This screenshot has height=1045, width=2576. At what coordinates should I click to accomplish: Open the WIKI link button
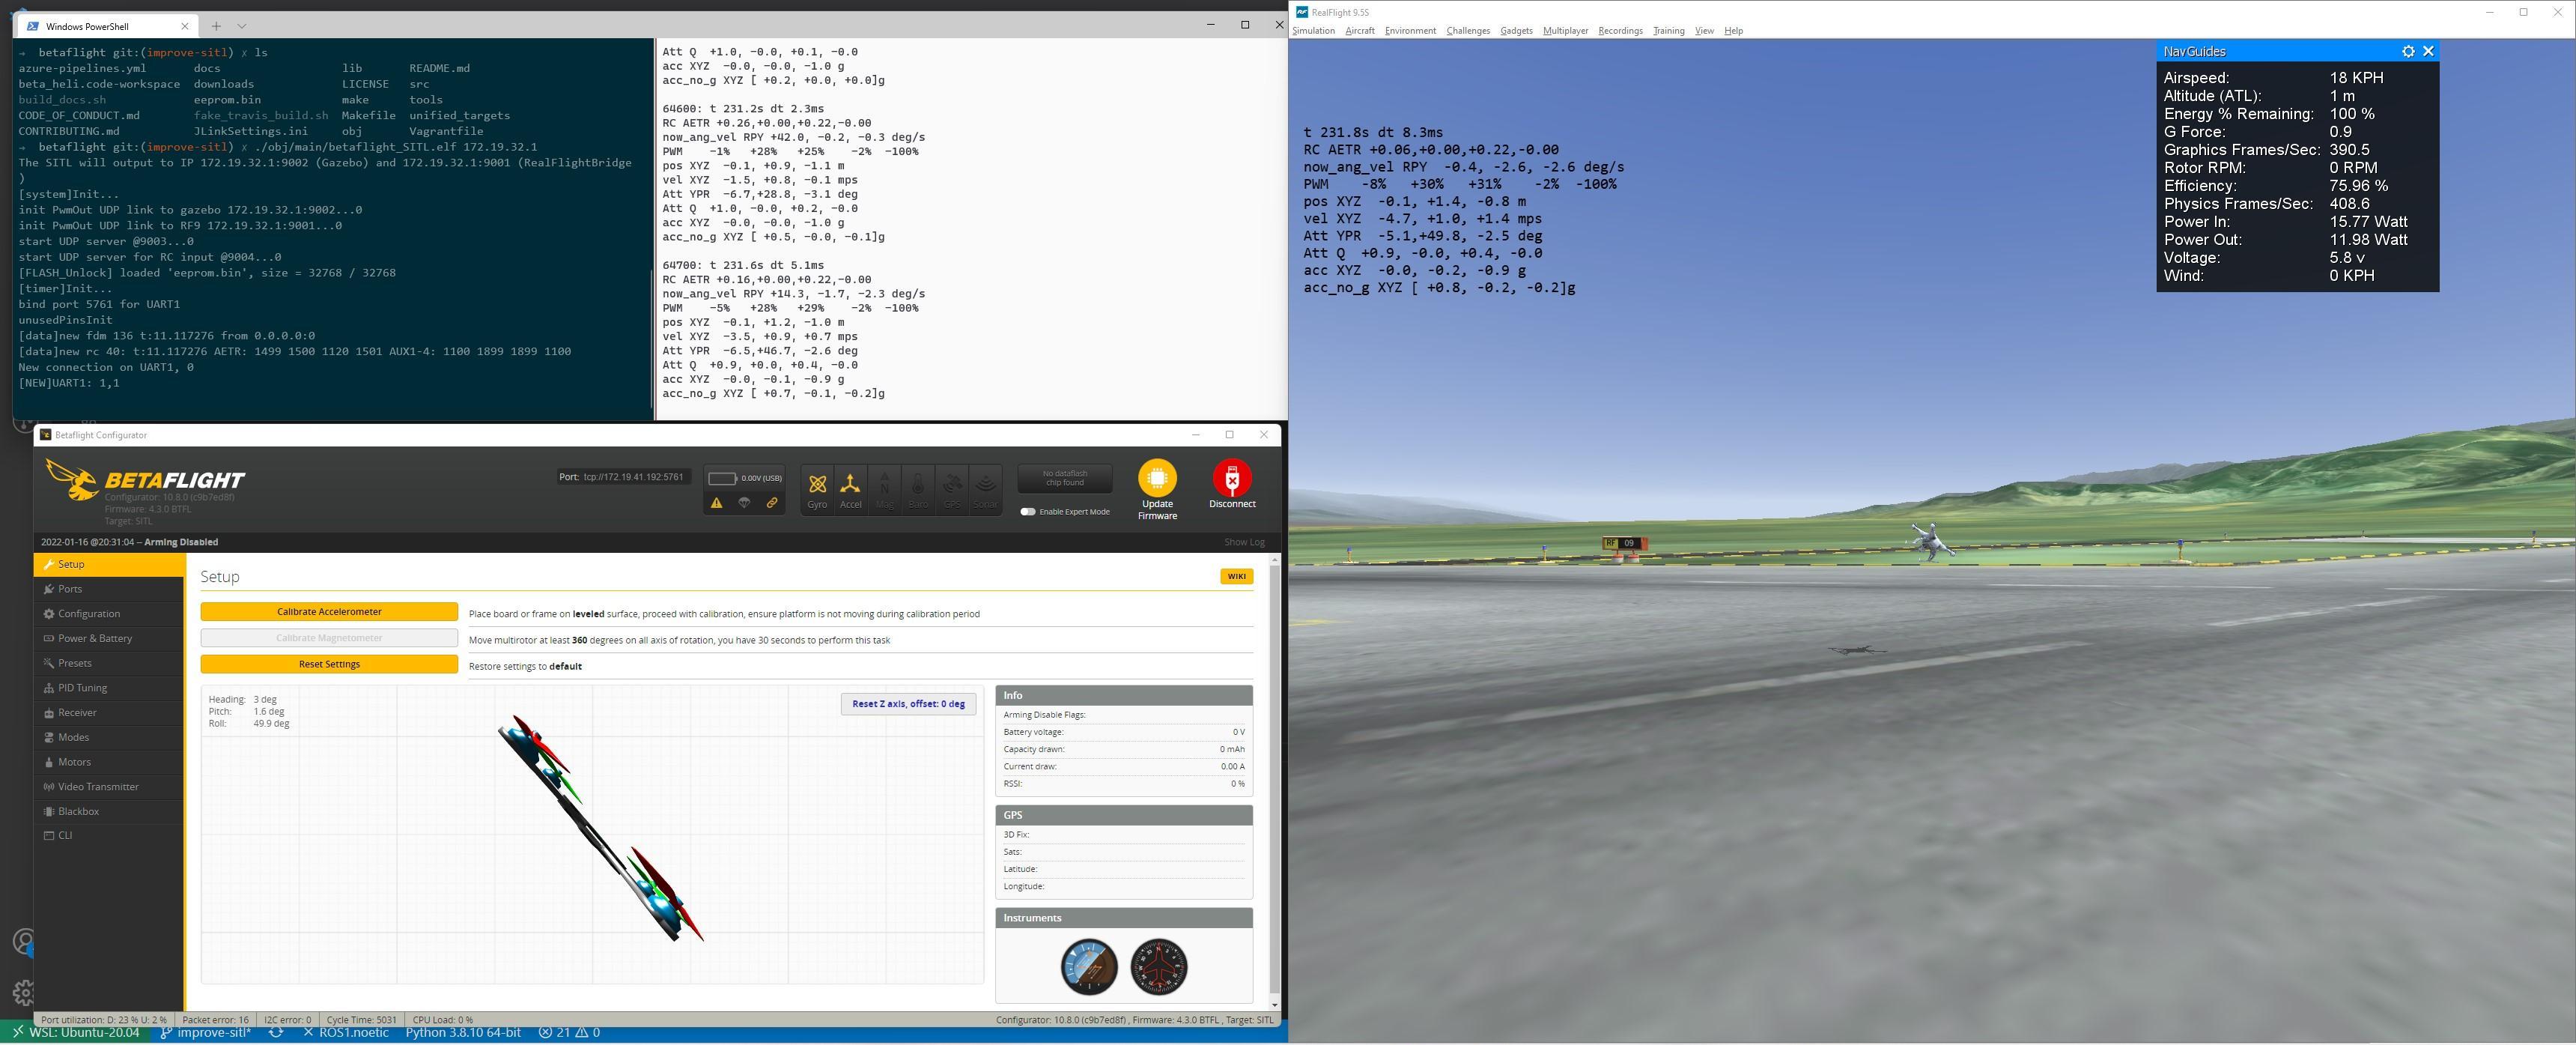tap(1236, 577)
